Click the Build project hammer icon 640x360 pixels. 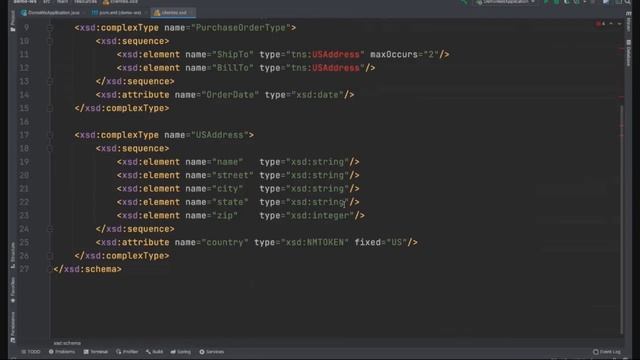tap(464, 2)
